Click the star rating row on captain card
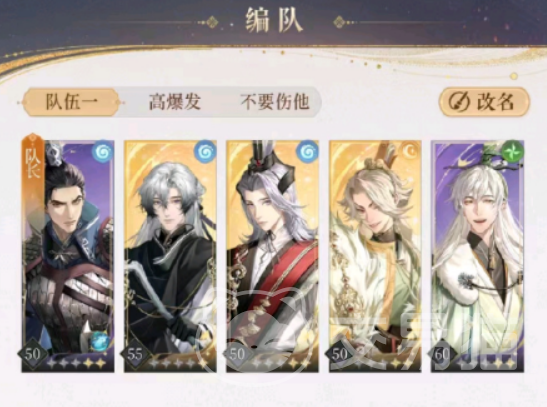547x407 pixels. coord(77,363)
